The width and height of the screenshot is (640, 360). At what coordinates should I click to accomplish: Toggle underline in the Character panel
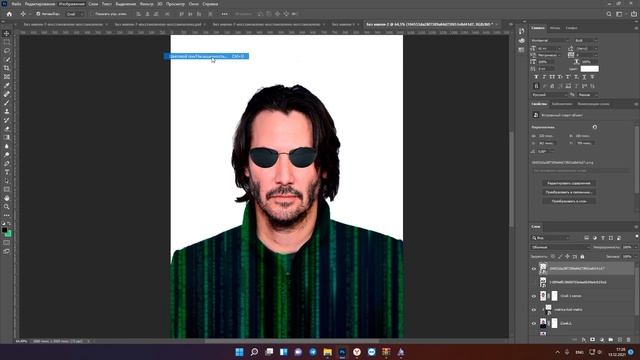click(x=584, y=77)
